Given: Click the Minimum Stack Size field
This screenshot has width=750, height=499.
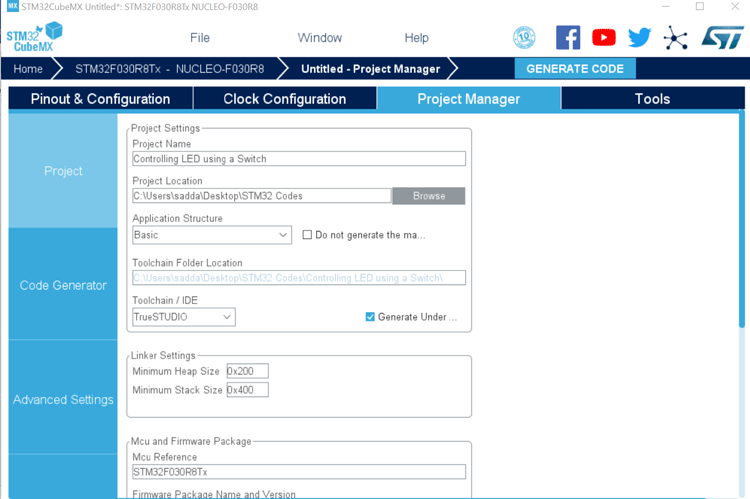Looking at the screenshot, I should (x=247, y=390).
